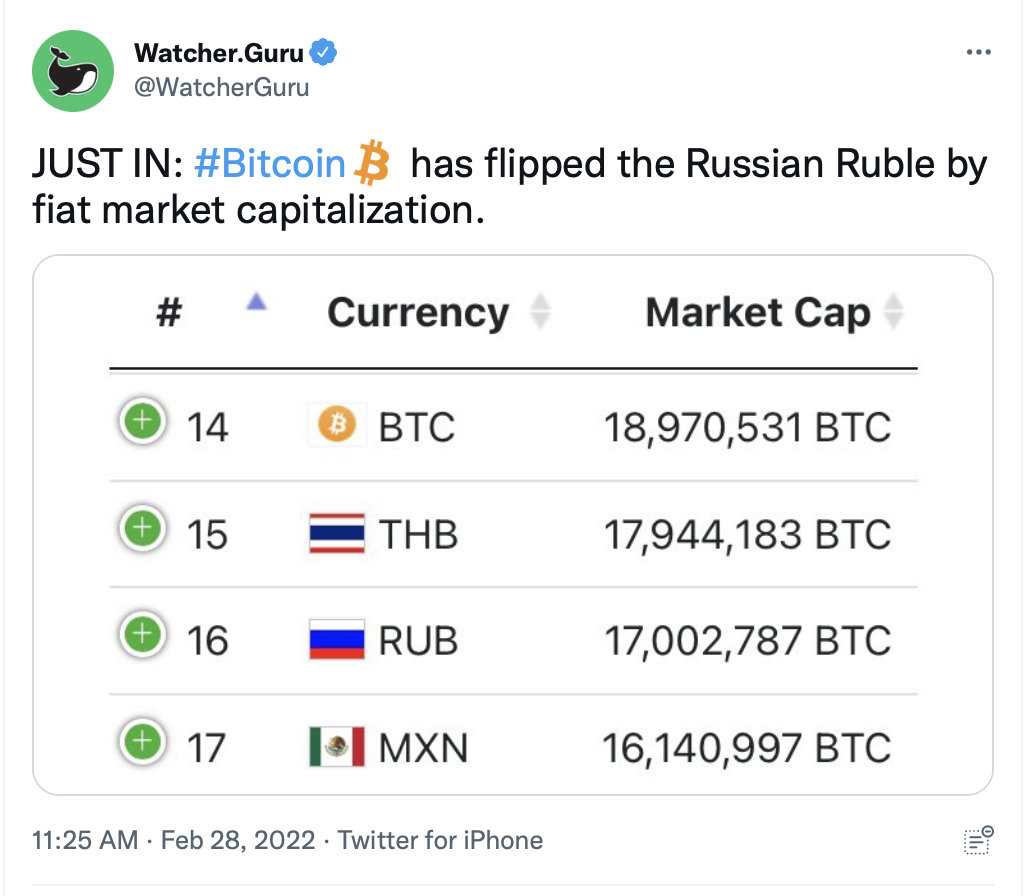Click the Watcher.Guru display name
This screenshot has height=896, width=1032.
[219, 53]
